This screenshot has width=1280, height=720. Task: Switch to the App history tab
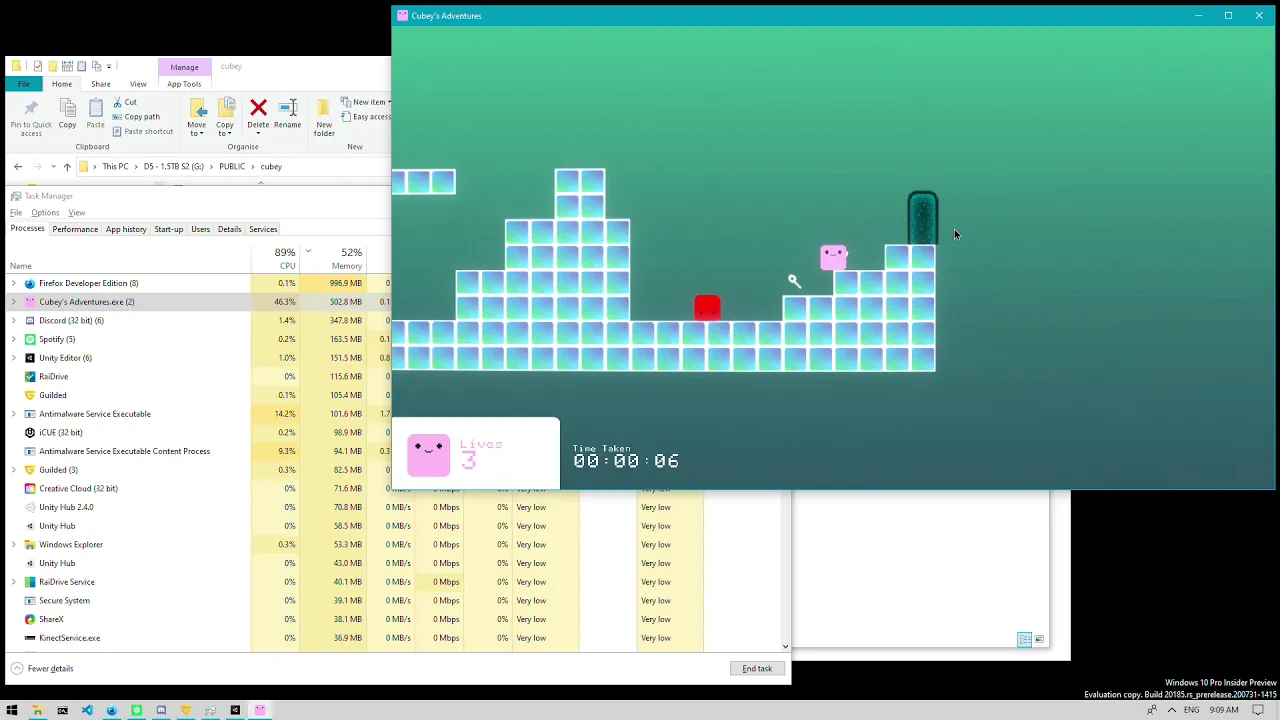(126, 229)
